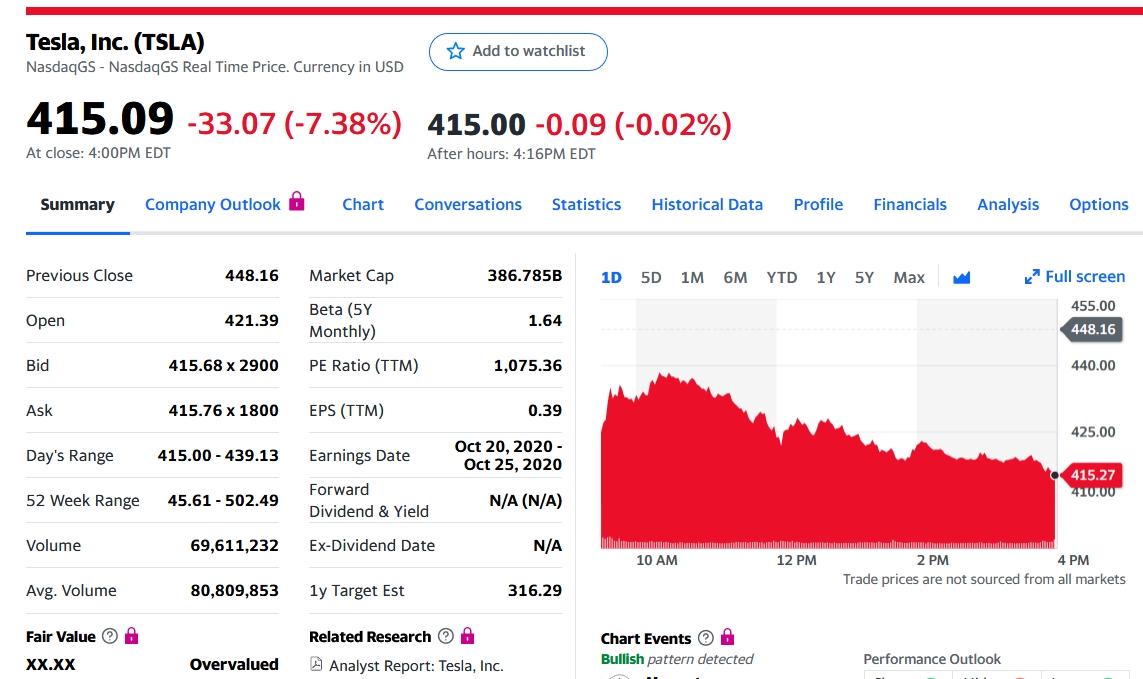Click the star icon in Add to watchlist
Image resolution: width=1143 pixels, height=679 pixels.
[455, 51]
